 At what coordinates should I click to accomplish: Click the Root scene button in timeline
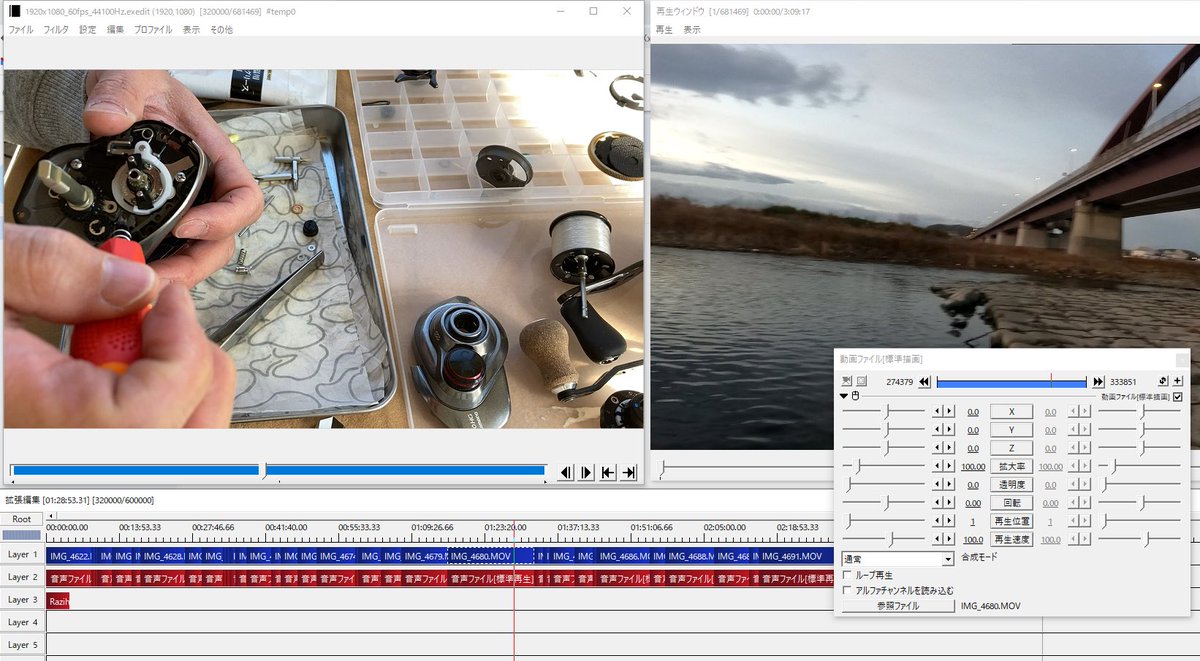[22, 519]
